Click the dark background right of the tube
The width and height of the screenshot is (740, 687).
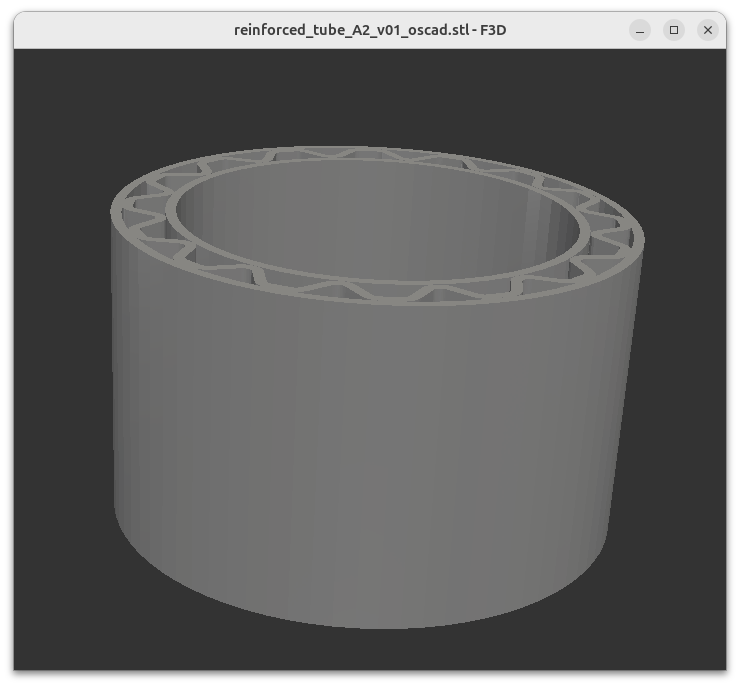680,400
